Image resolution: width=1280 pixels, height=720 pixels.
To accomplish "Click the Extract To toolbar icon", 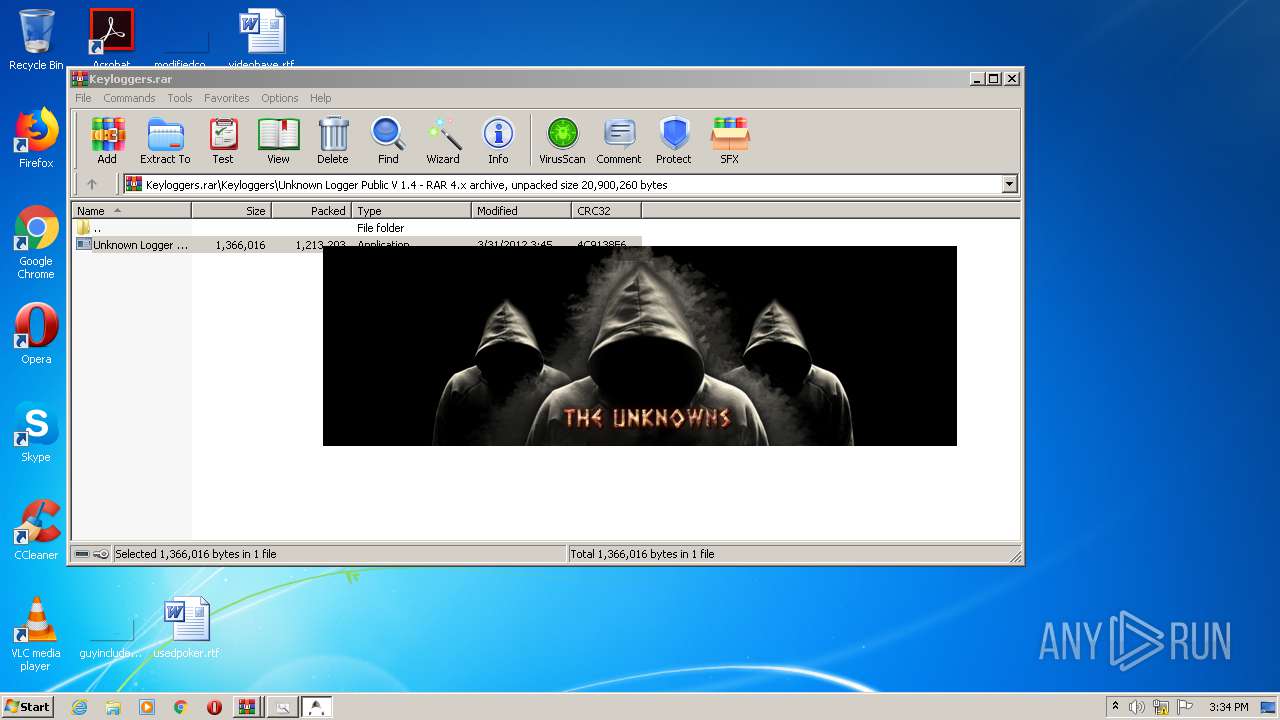I will pos(165,141).
